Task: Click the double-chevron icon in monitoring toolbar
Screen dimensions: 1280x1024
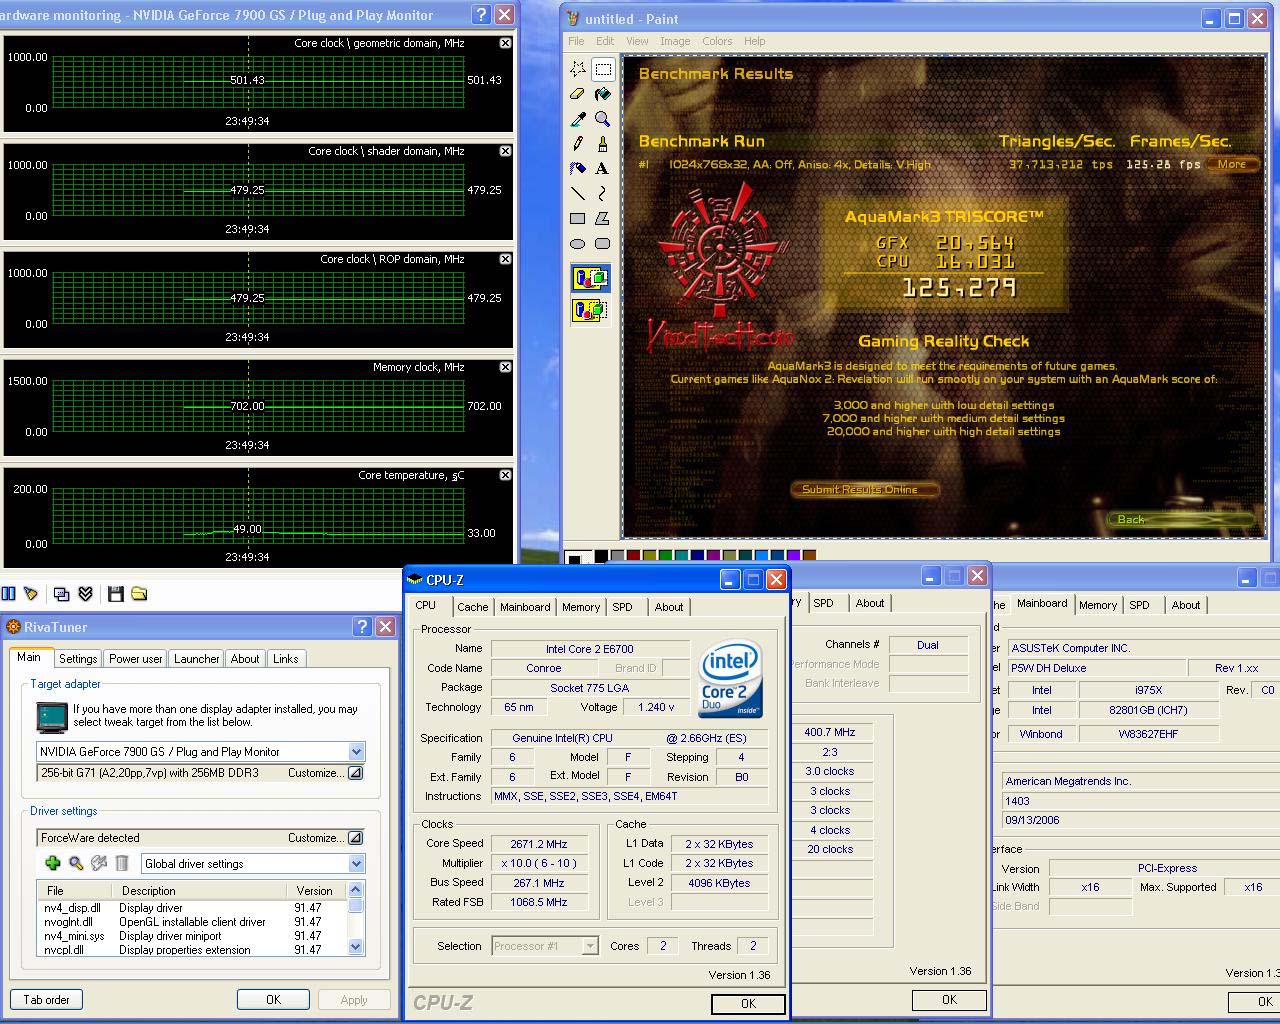Action: (x=86, y=594)
